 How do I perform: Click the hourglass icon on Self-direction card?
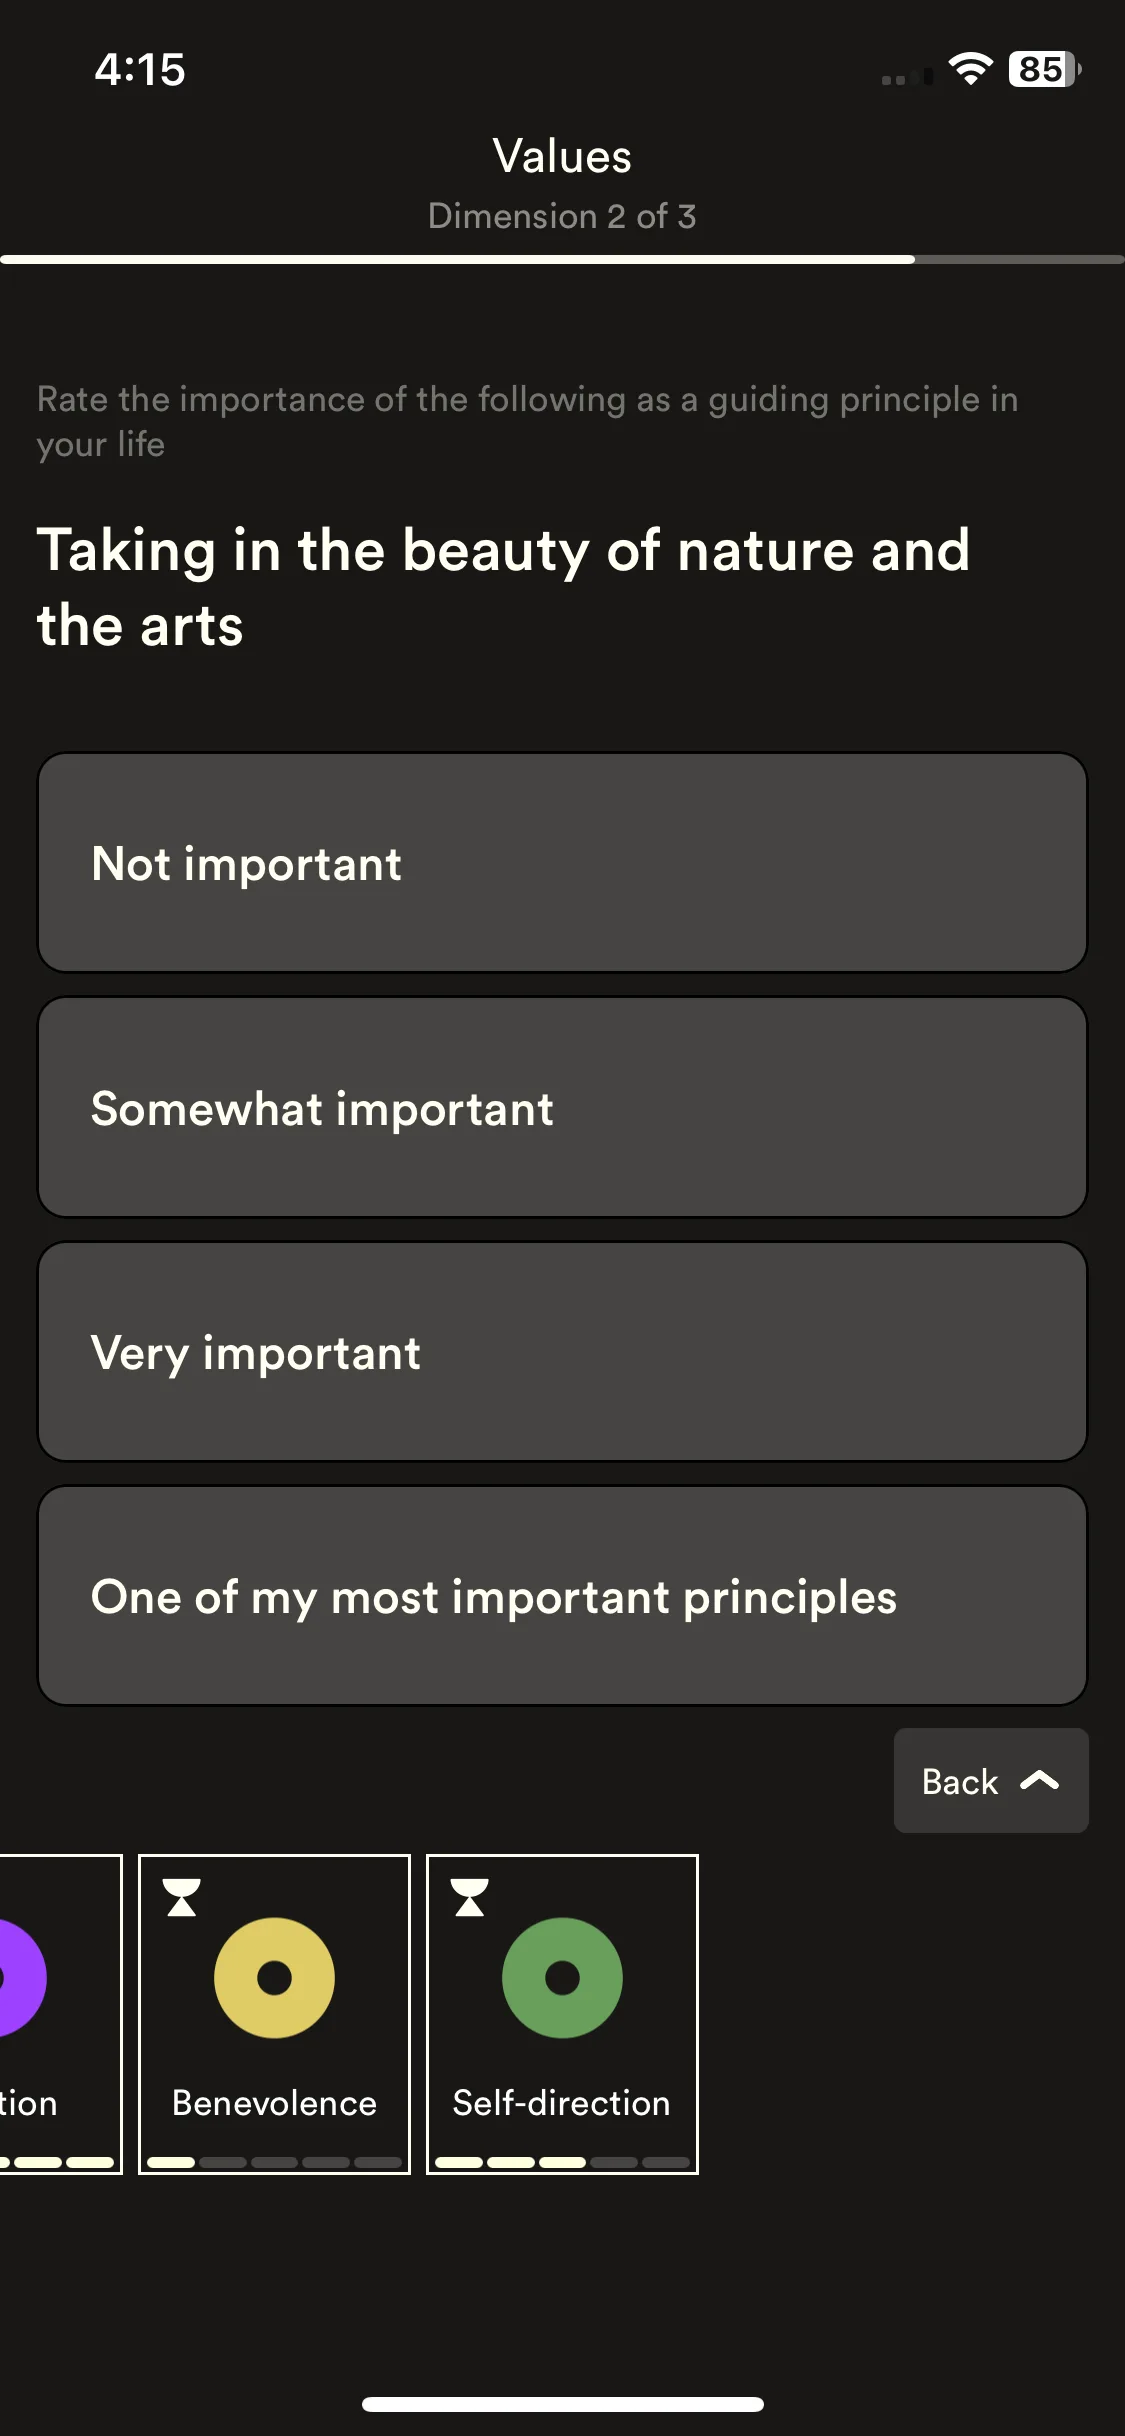point(469,1897)
